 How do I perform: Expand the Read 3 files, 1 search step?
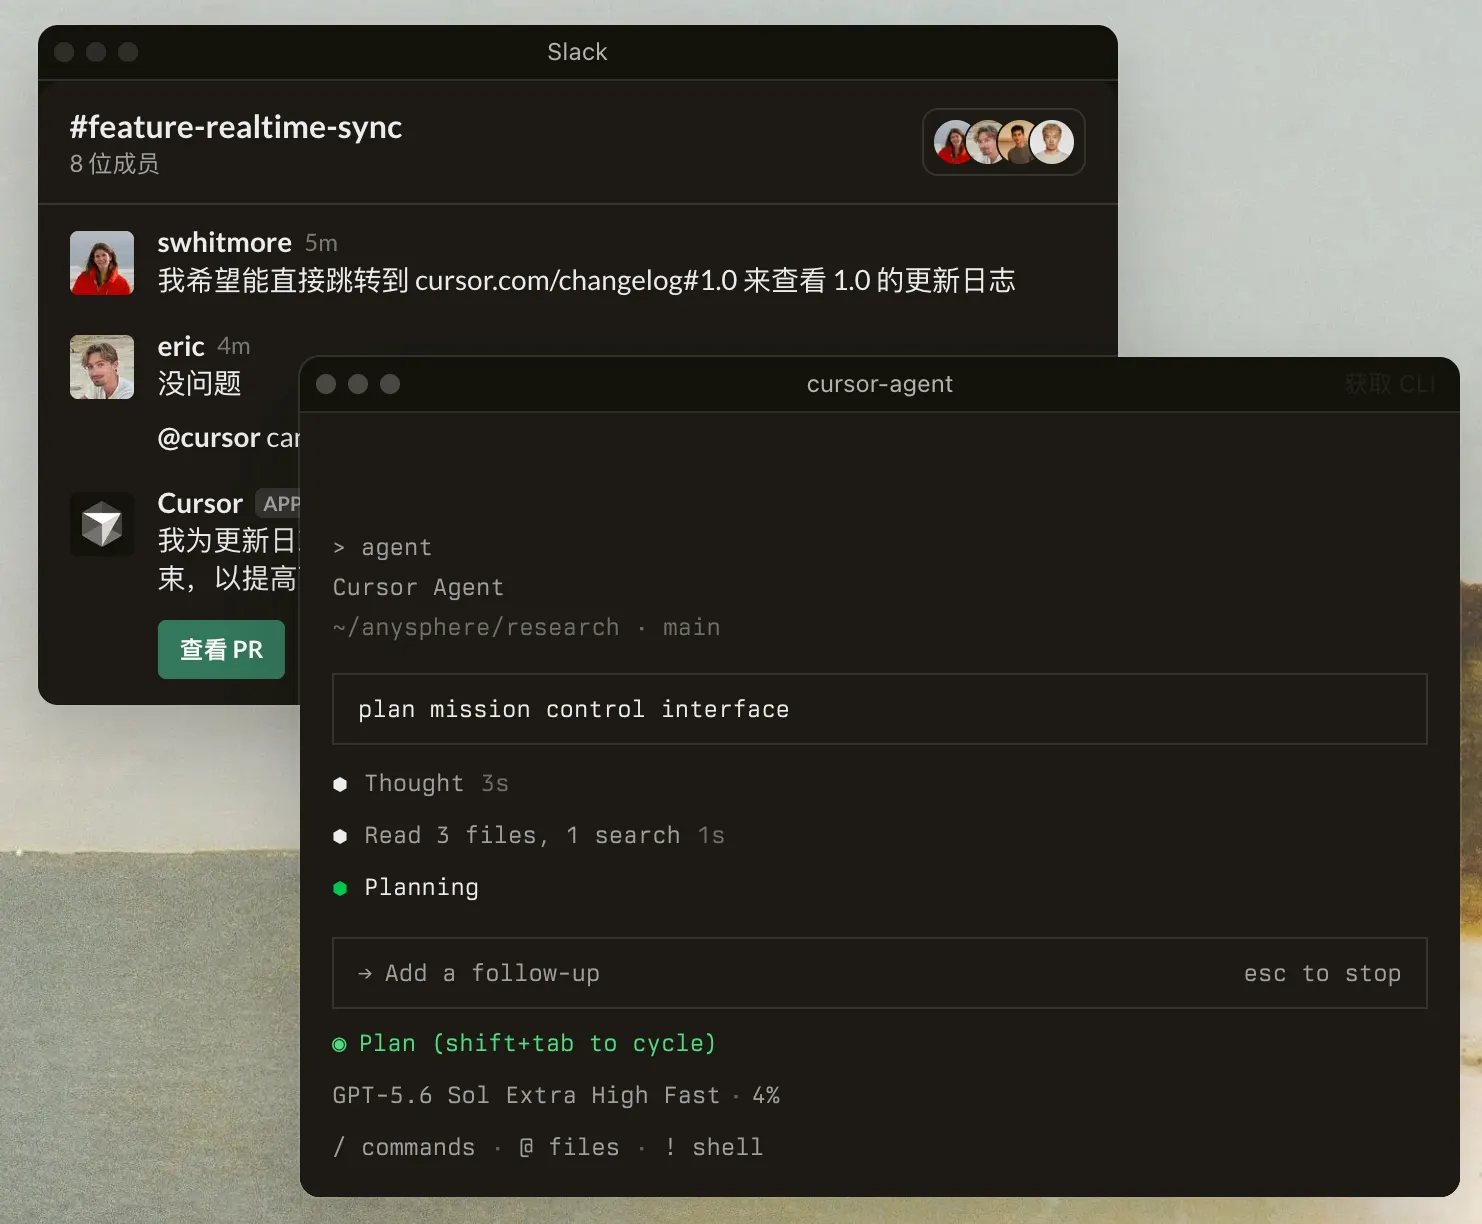[x=529, y=835]
